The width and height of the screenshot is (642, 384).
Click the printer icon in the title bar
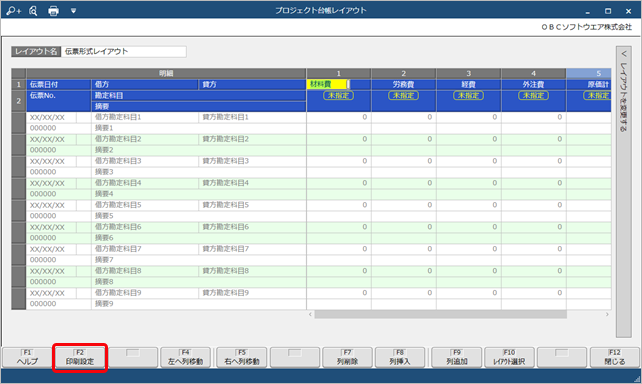pos(53,11)
